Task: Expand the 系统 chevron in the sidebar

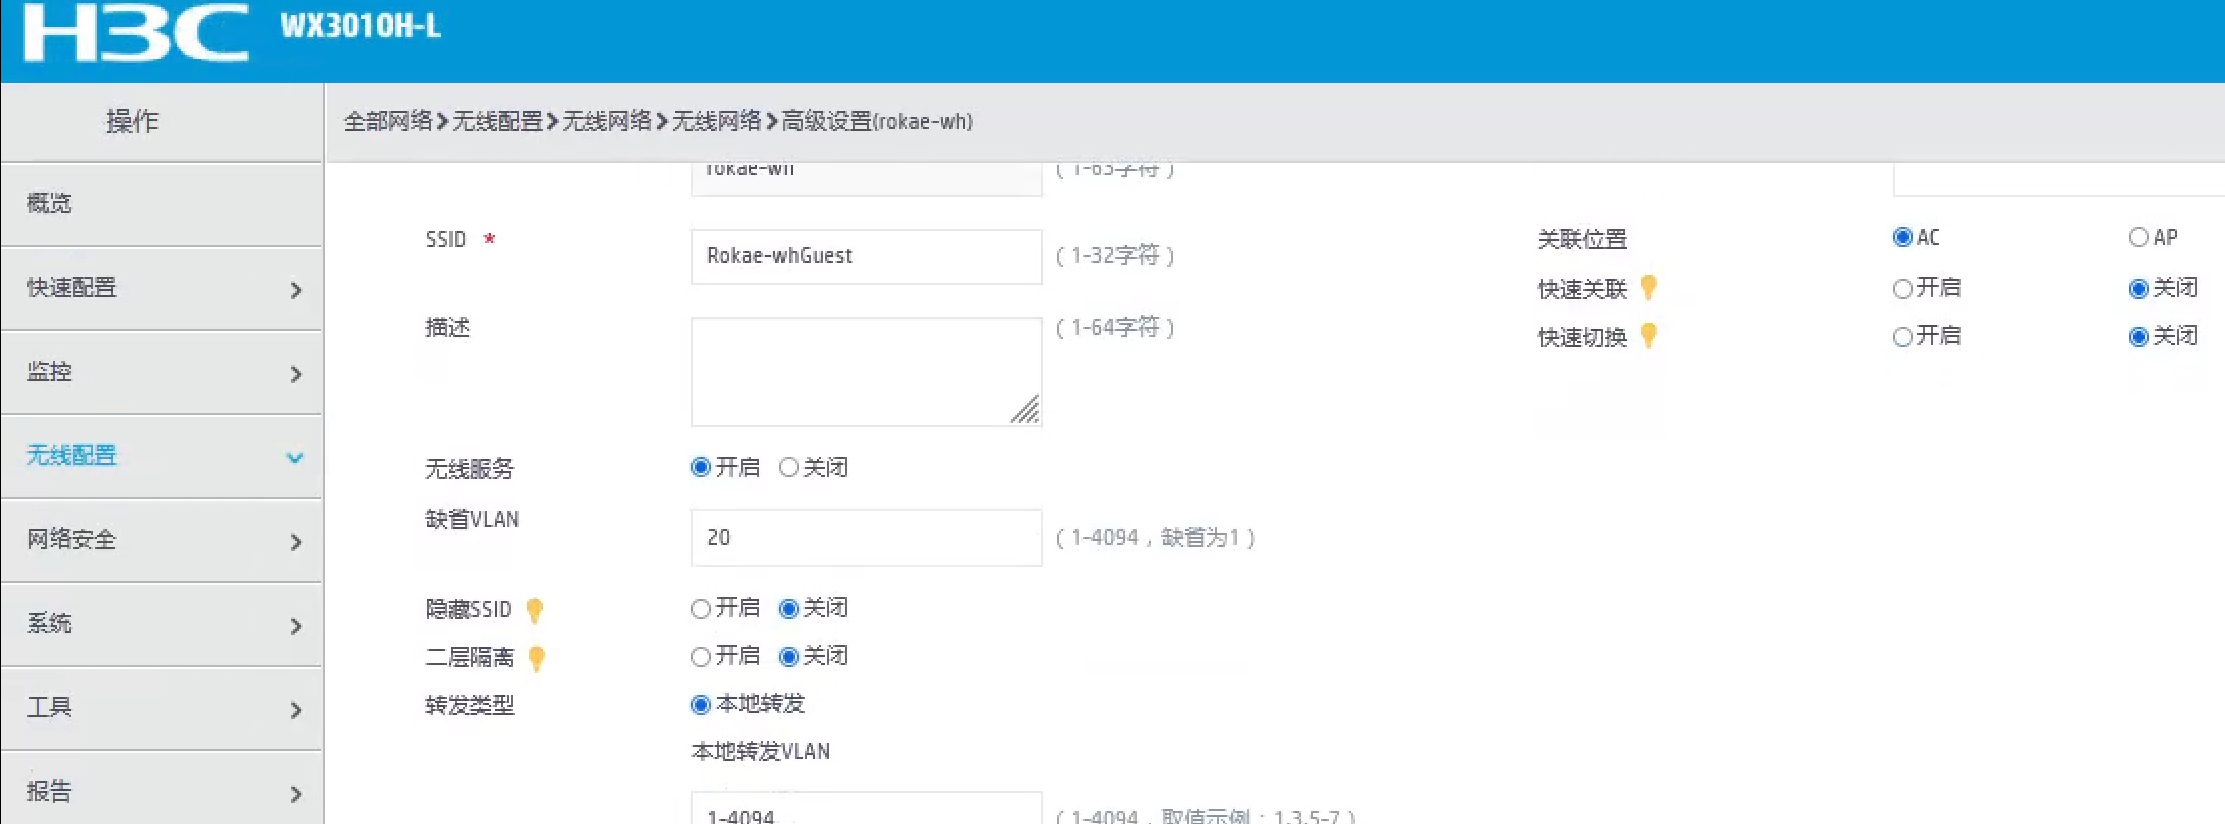Action: pos(295,626)
